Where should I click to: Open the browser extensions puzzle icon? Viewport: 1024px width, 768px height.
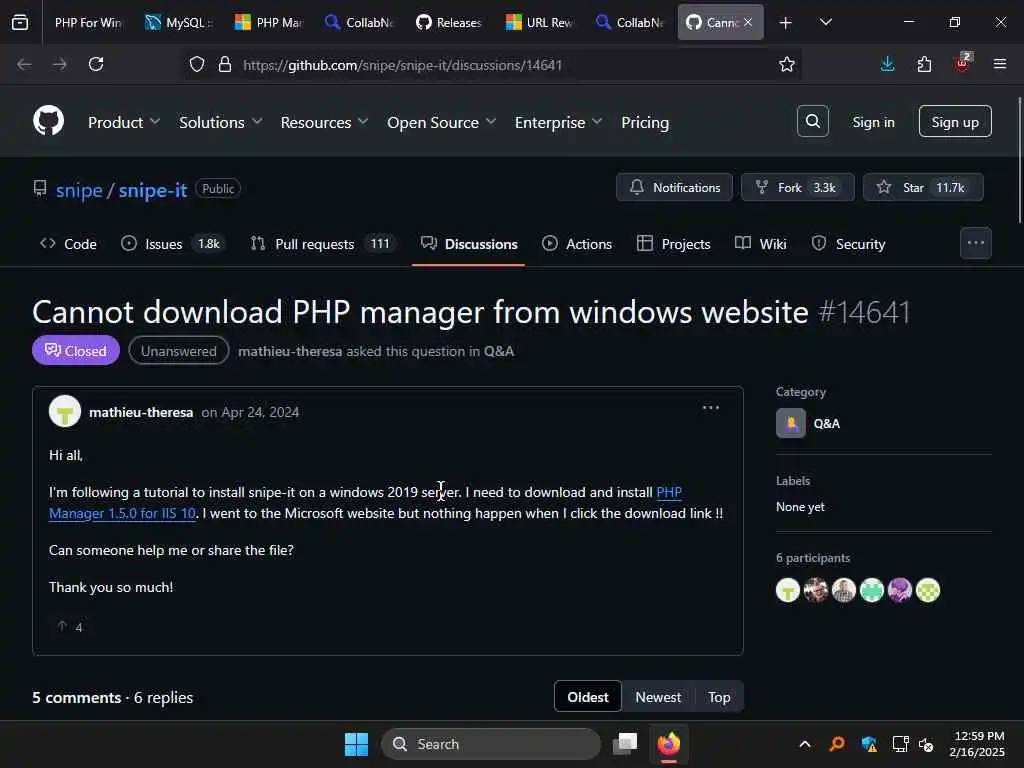(x=924, y=64)
